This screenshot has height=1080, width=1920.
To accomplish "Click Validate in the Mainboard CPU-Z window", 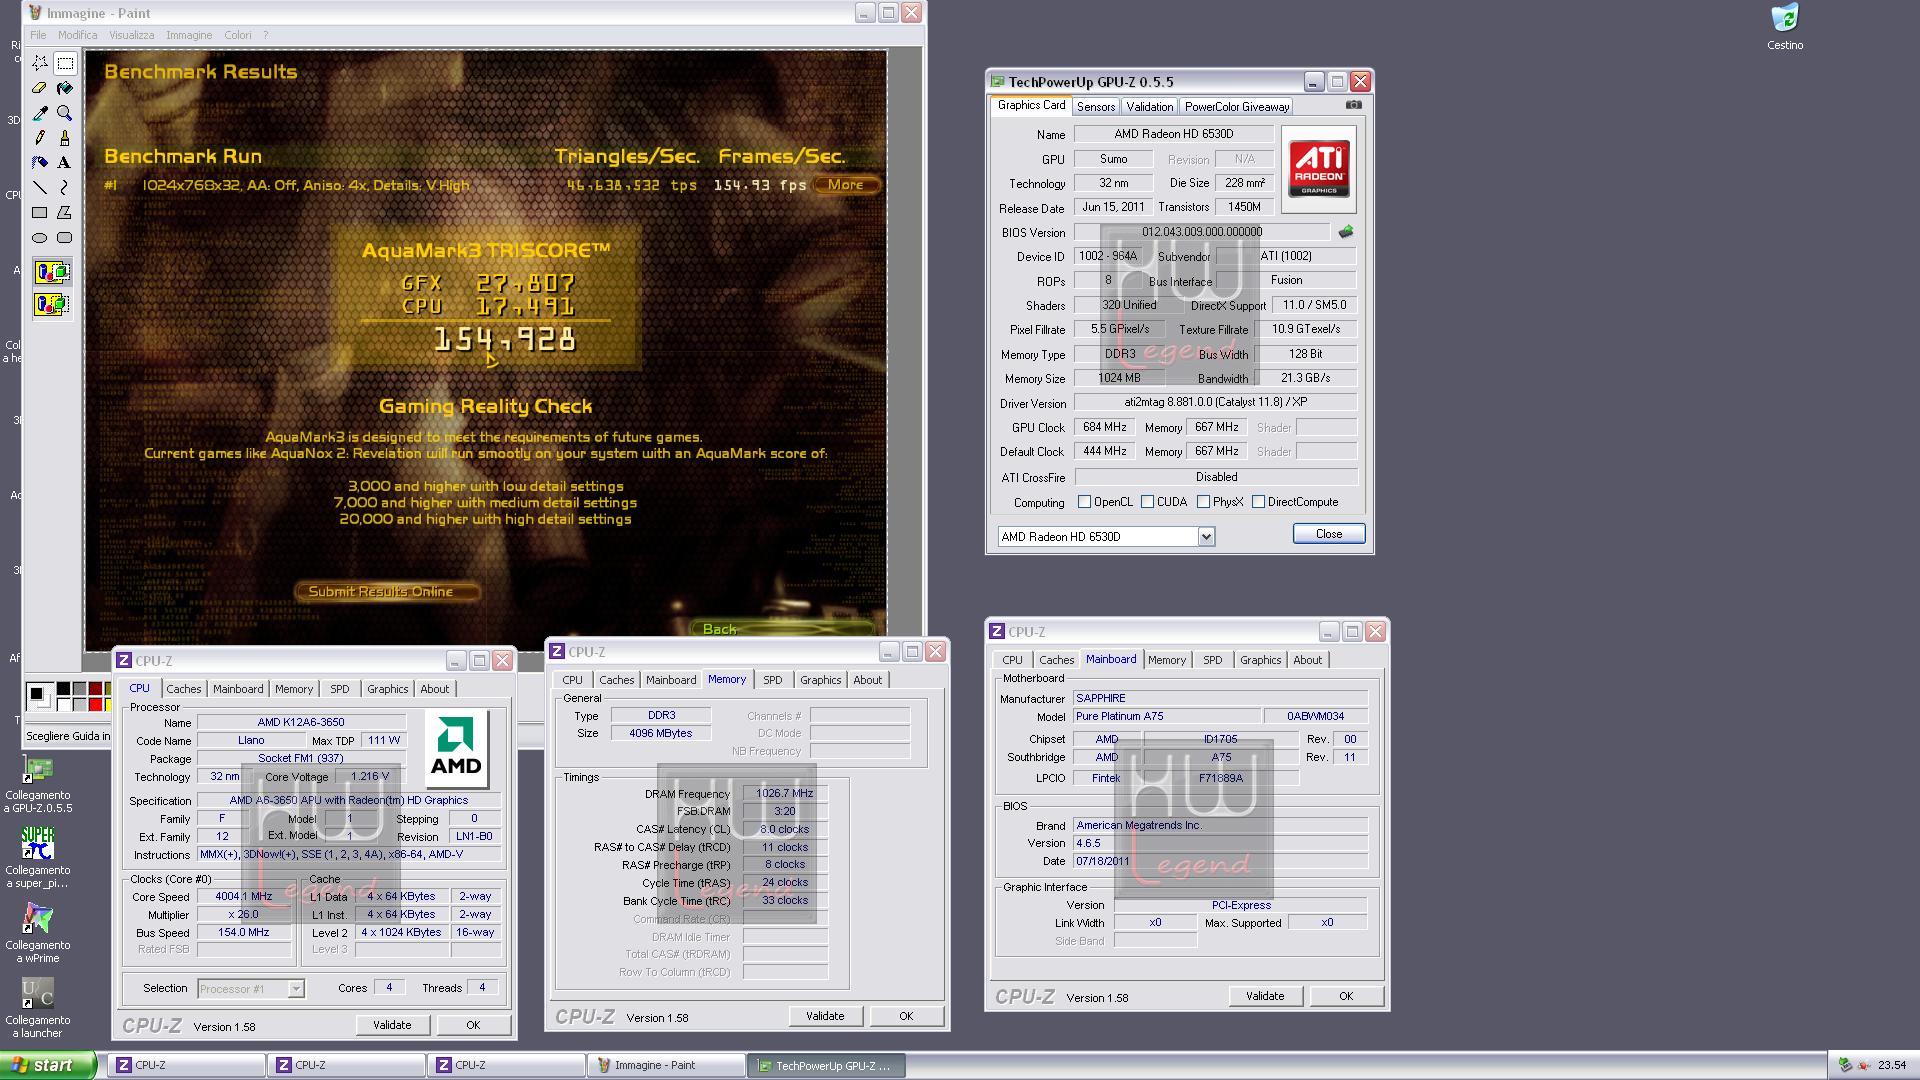I will pos(1265,996).
